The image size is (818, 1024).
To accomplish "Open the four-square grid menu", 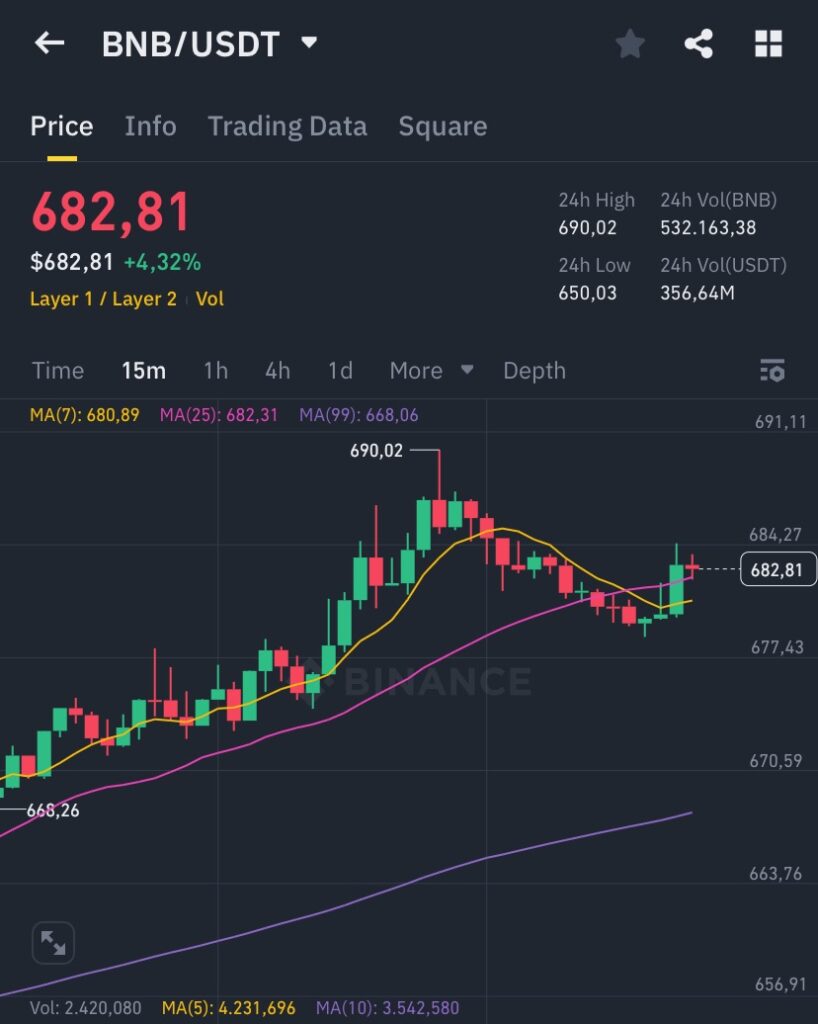I will pos(768,44).
